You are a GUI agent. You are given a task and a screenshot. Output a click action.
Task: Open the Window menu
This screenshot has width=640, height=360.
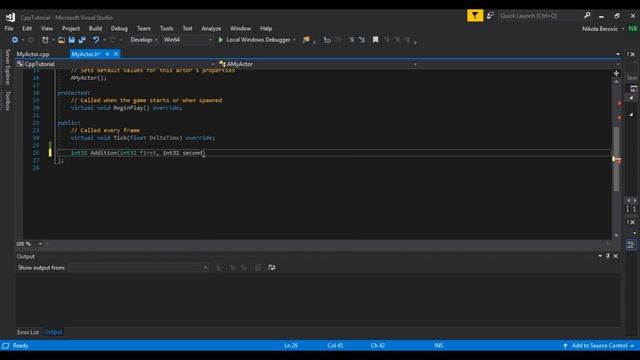pos(240,29)
